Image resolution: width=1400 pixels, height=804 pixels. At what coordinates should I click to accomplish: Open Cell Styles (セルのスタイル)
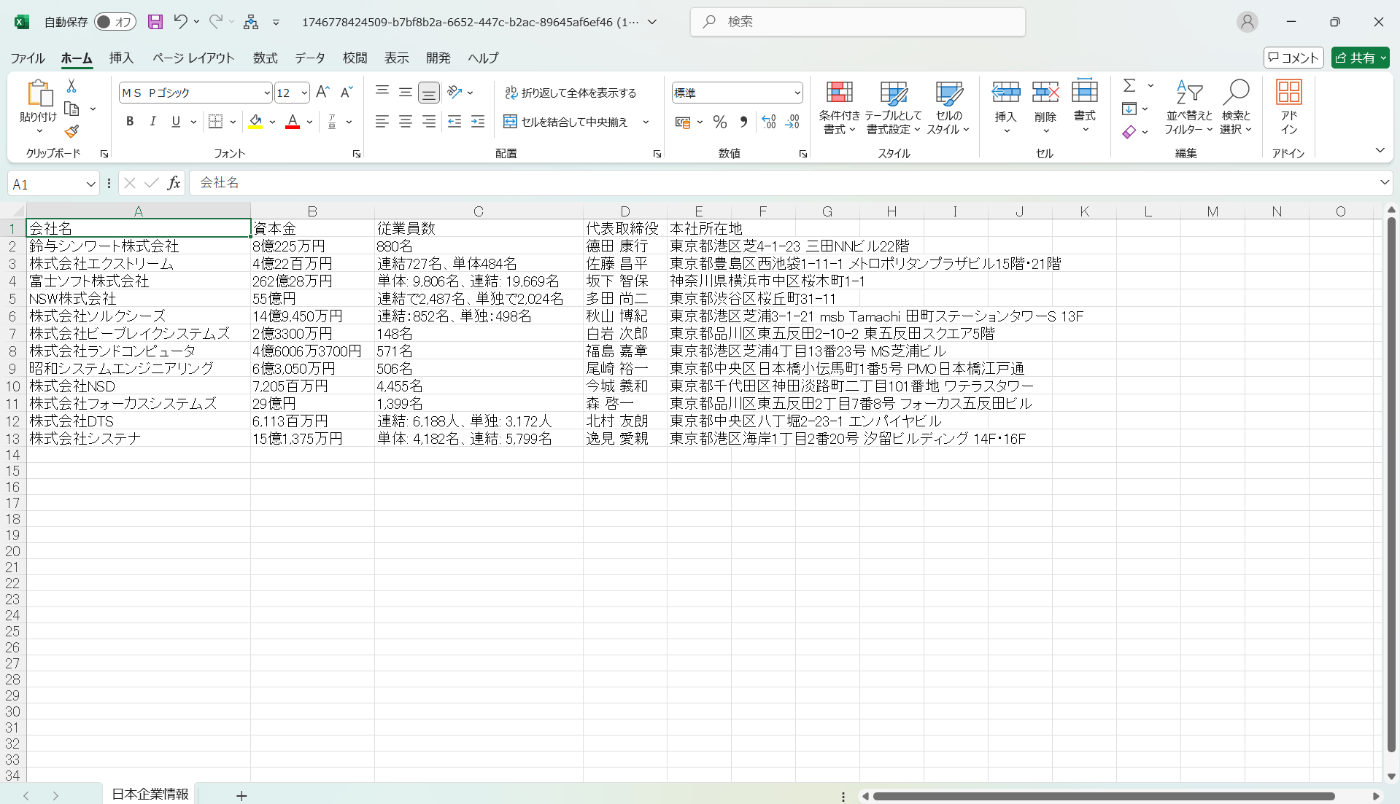(x=948, y=108)
